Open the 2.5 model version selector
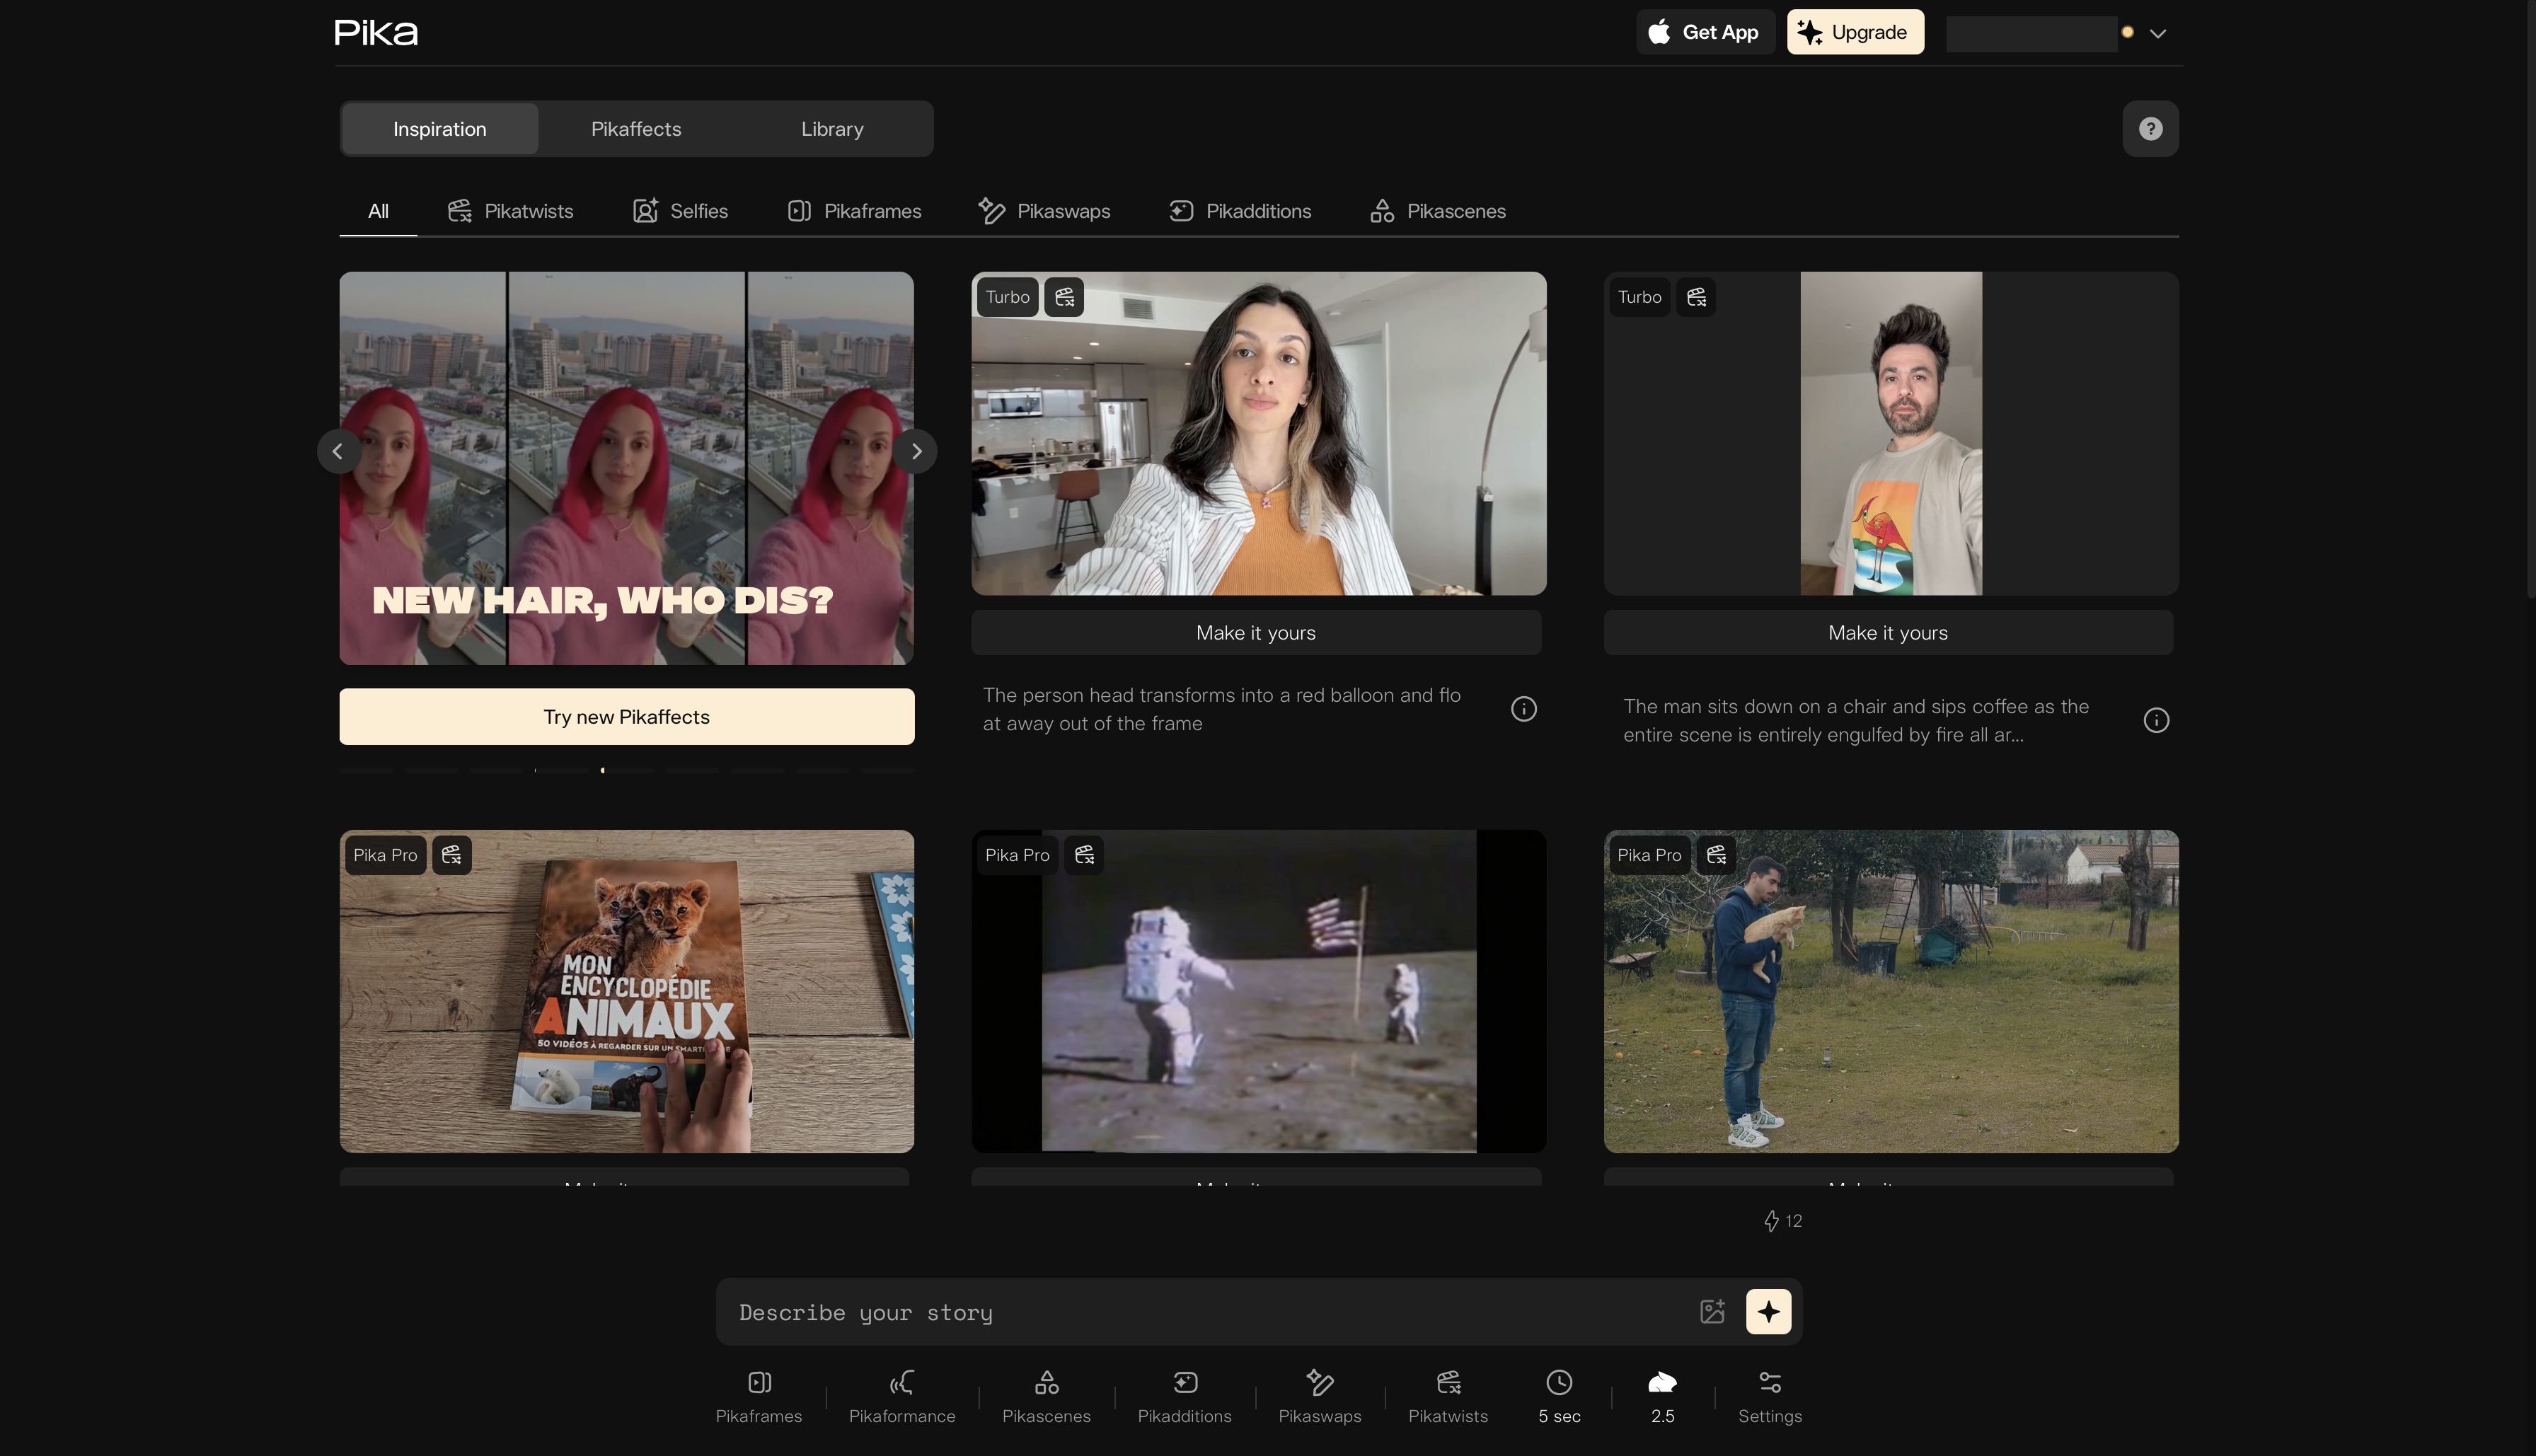 [1662, 1396]
